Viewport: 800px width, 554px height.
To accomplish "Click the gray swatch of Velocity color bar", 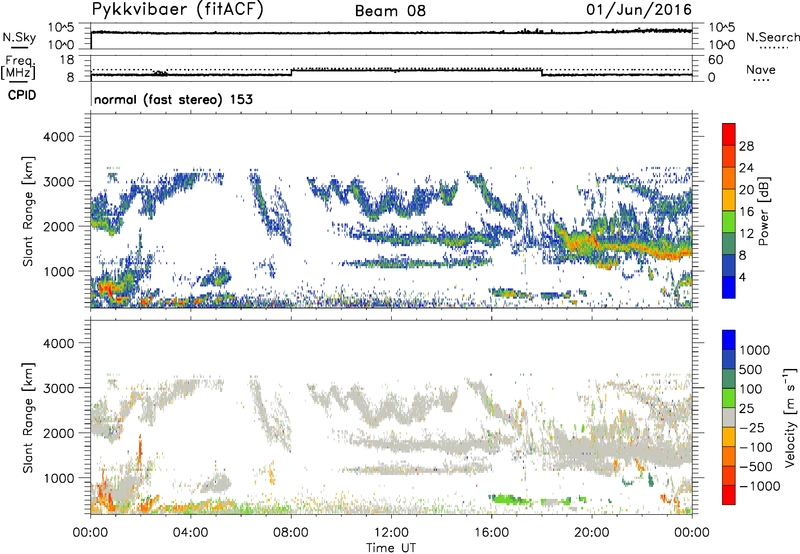I will (x=729, y=417).
